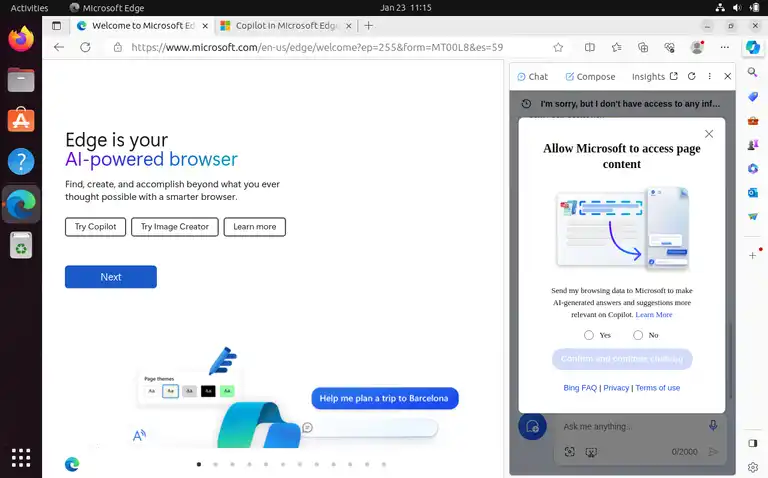Close the Copilot sidebar pane

click(x=727, y=76)
